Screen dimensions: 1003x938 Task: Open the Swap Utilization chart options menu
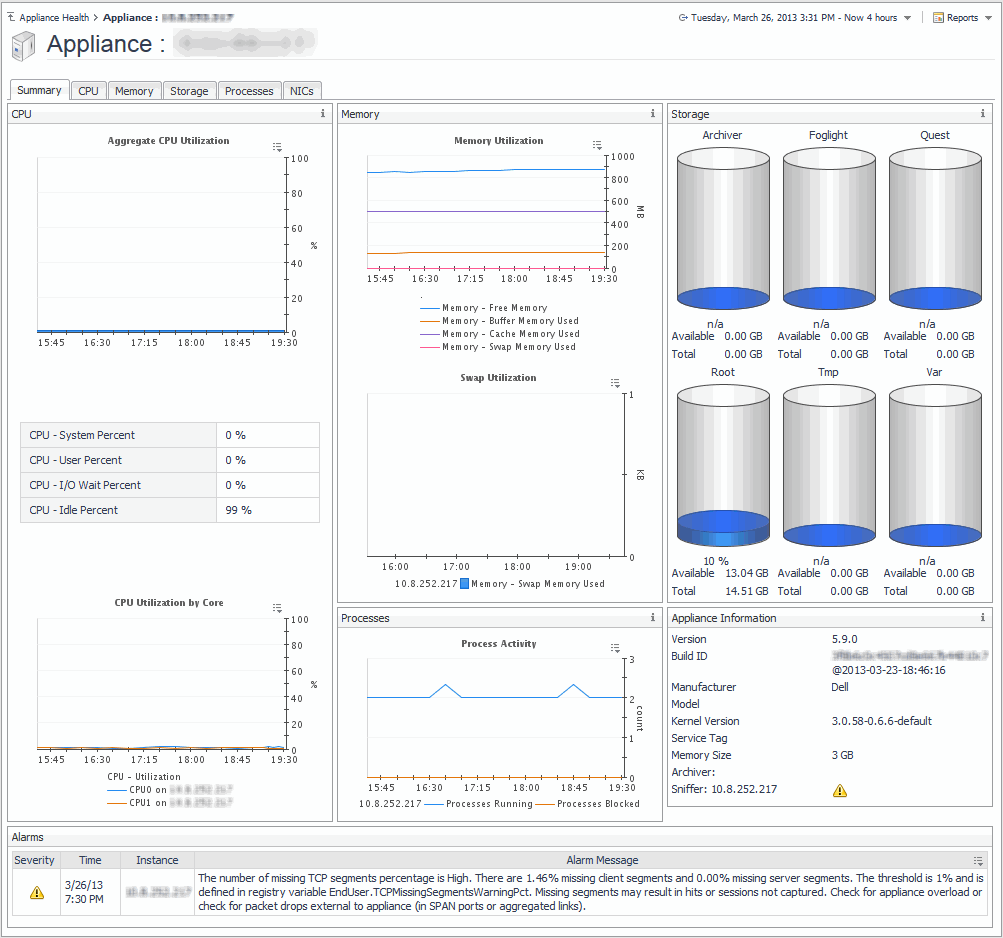615,383
